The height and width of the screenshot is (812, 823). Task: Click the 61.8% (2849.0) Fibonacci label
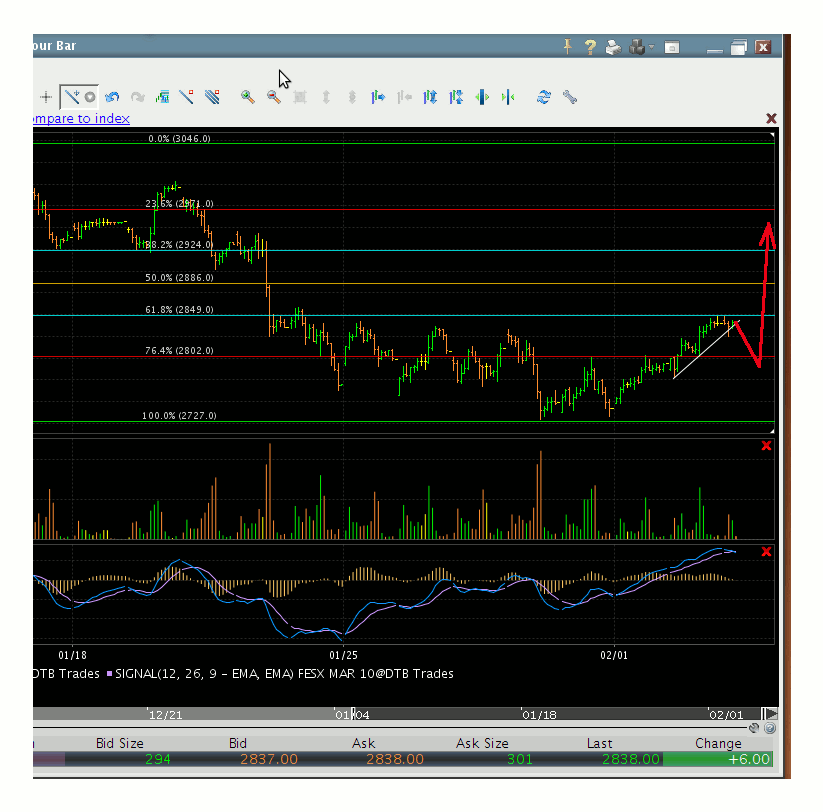click(180, 310)
